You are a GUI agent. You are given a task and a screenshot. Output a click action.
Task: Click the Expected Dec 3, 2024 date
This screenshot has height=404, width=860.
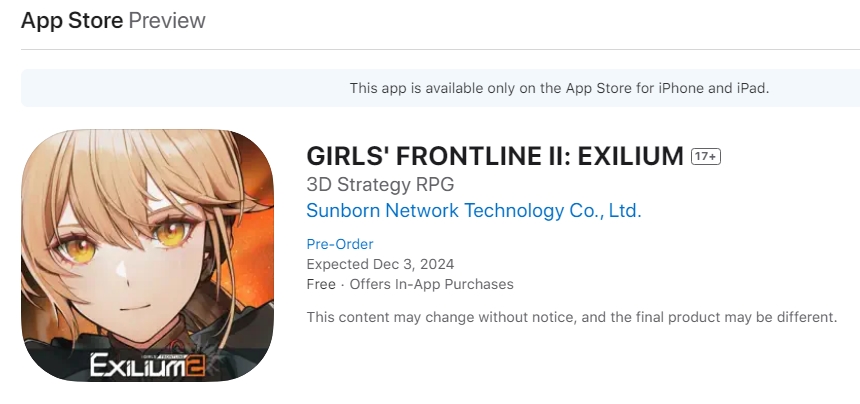[x=380, y=264]
